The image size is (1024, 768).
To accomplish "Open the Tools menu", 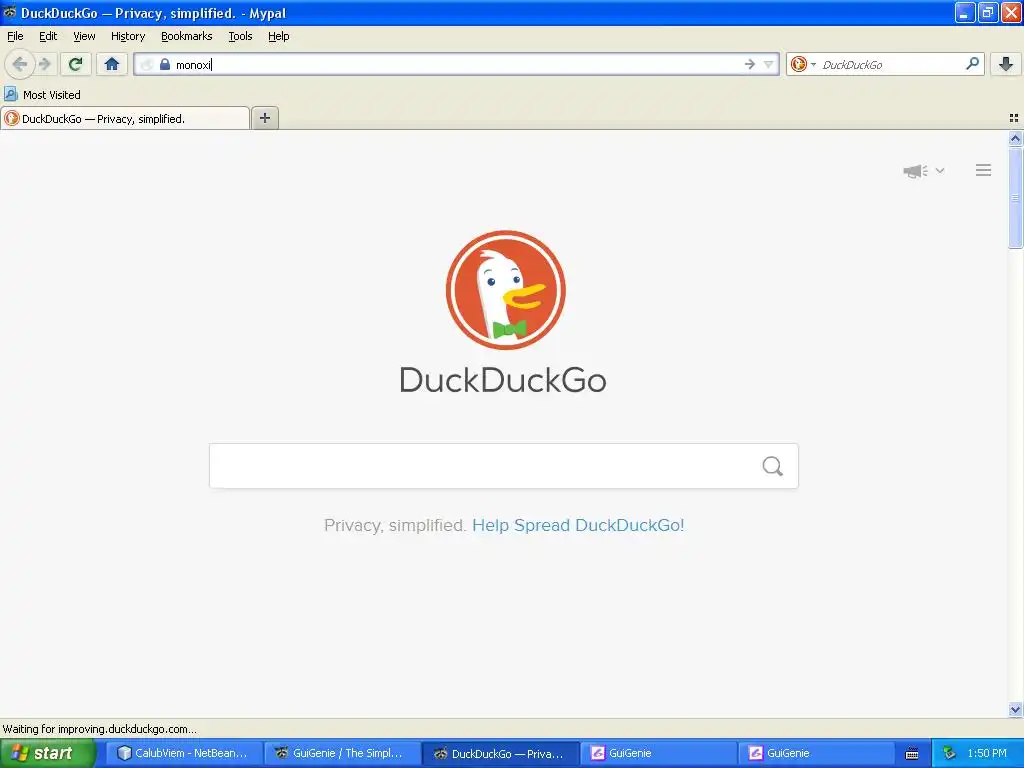I will tap(240, 36).
